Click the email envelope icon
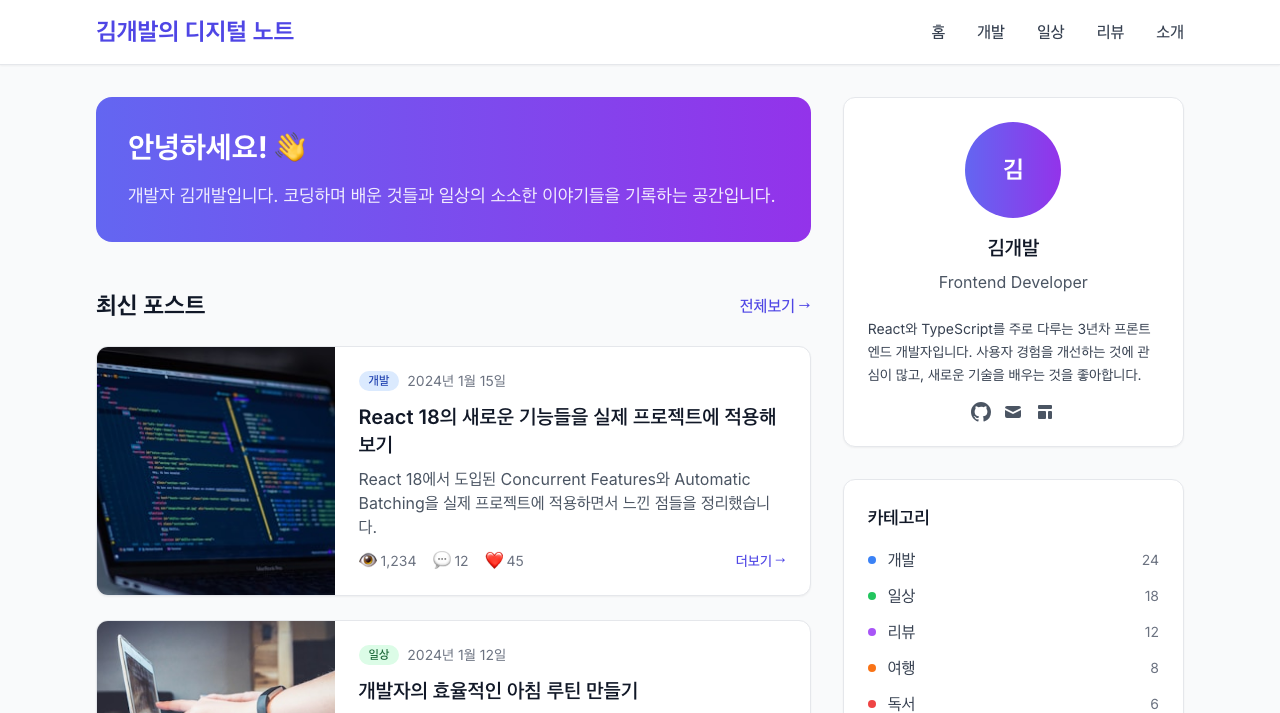The height and width of the screenshot is (713, 1280). click(1013, 412)
